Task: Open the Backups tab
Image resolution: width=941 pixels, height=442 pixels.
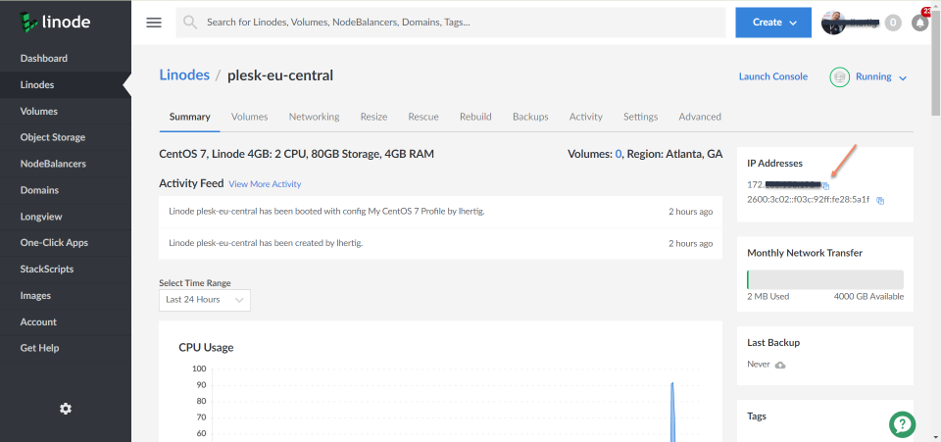Action: pos(531,116)
